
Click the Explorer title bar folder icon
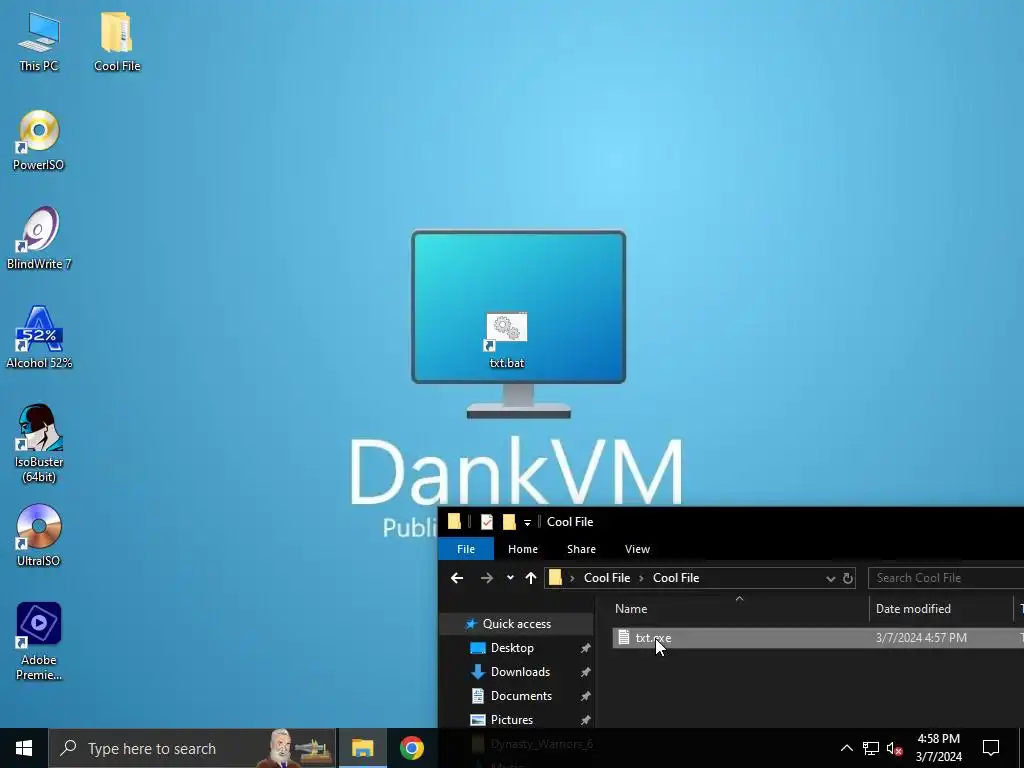pos(455,521)
